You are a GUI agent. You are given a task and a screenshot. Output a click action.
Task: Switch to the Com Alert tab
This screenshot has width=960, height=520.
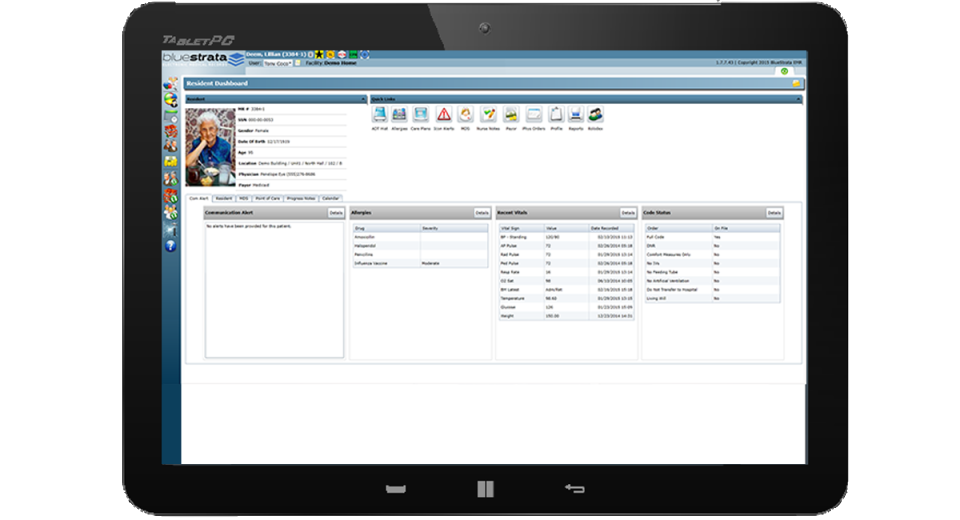tap(198, 198)
